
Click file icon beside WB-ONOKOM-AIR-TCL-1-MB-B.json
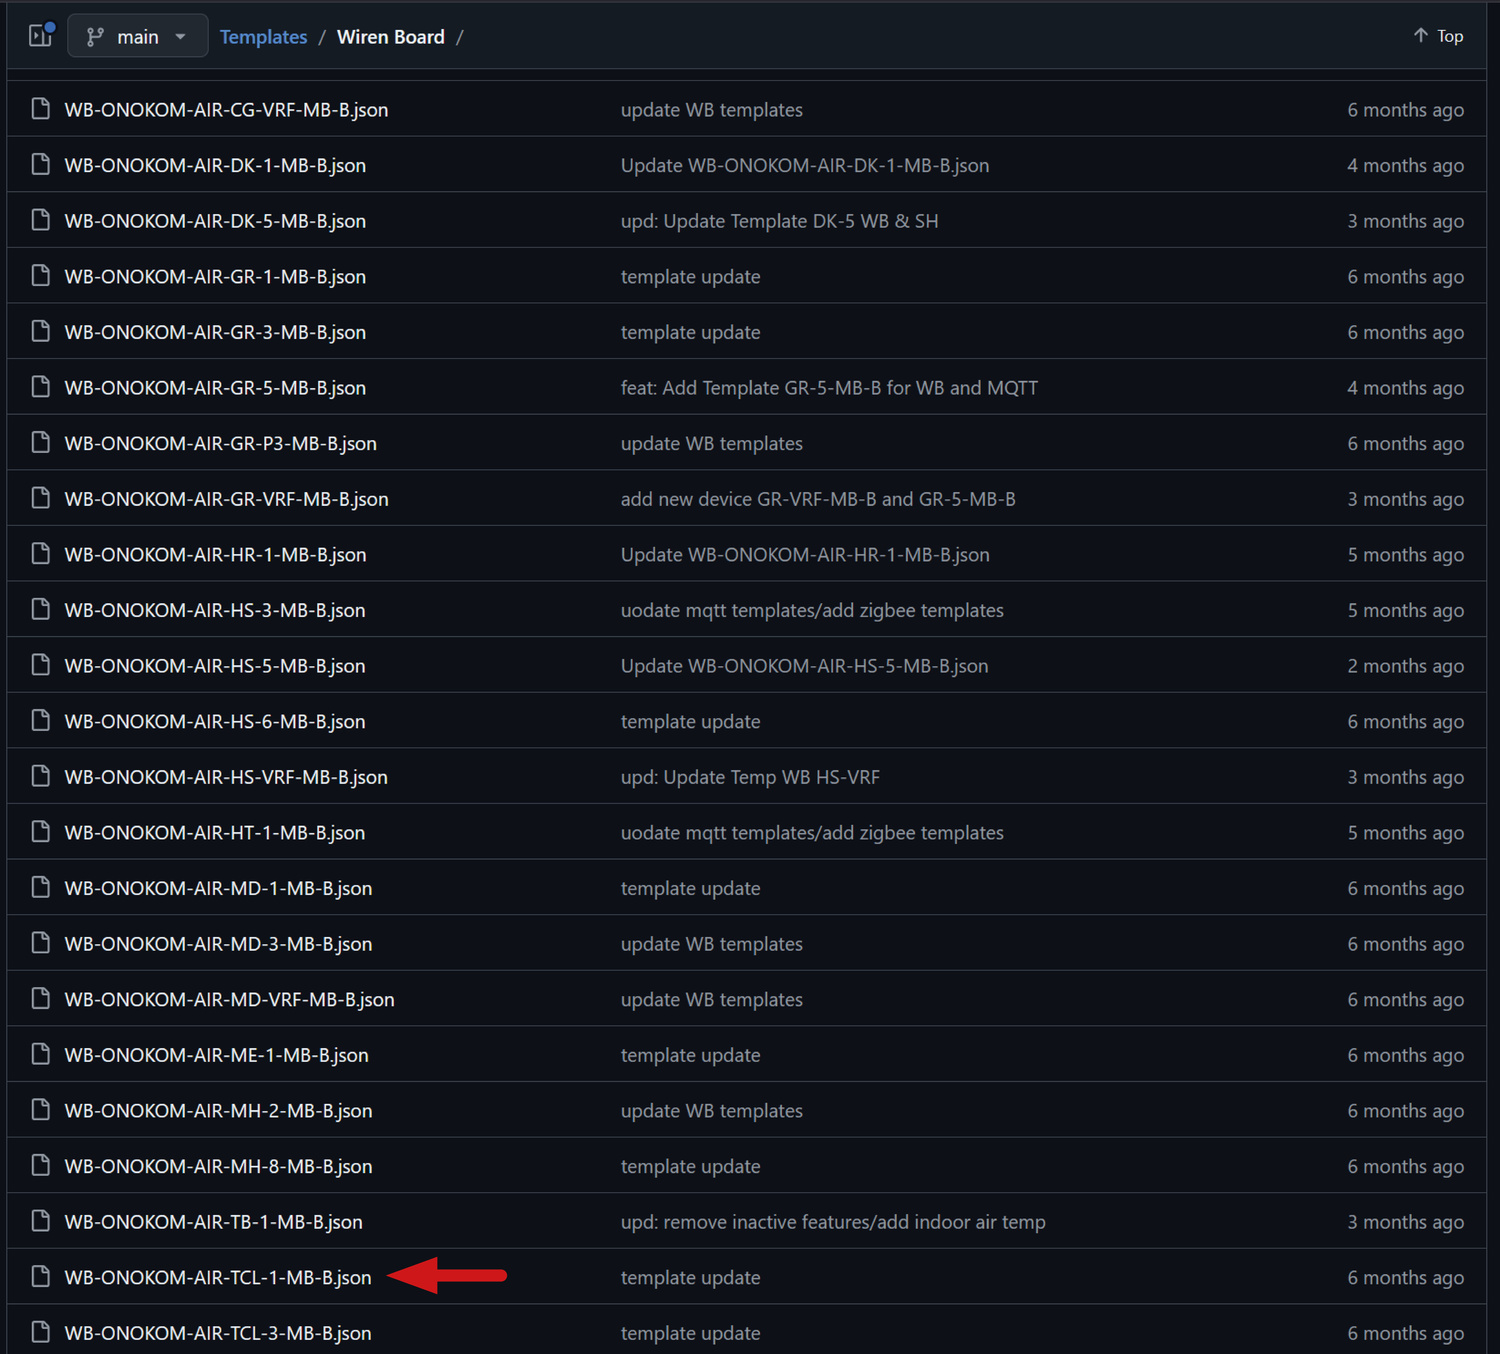click(41, 1277)
